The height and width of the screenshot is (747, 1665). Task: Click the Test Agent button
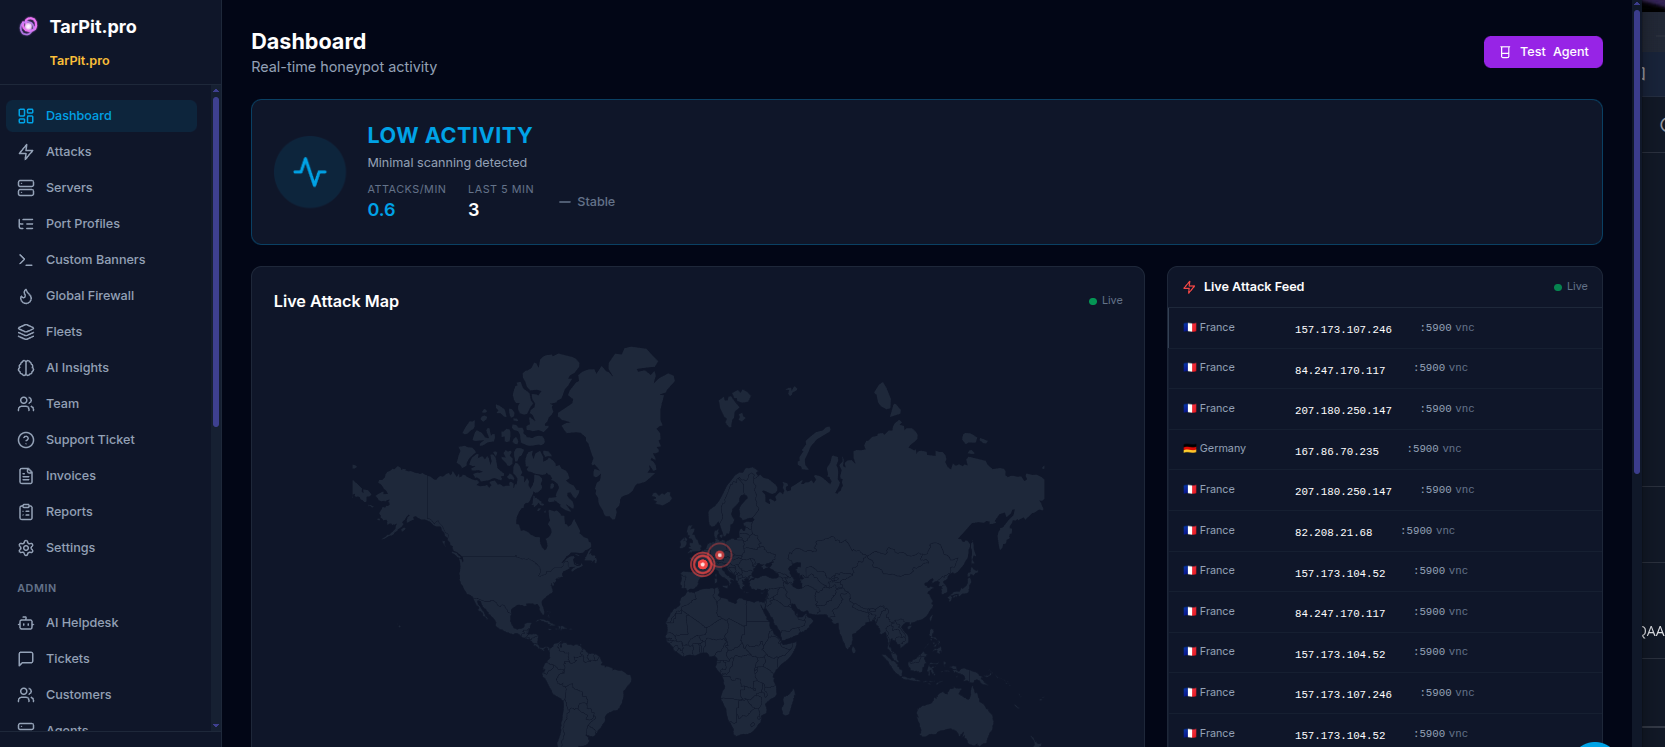click(x=1543, y=52)
